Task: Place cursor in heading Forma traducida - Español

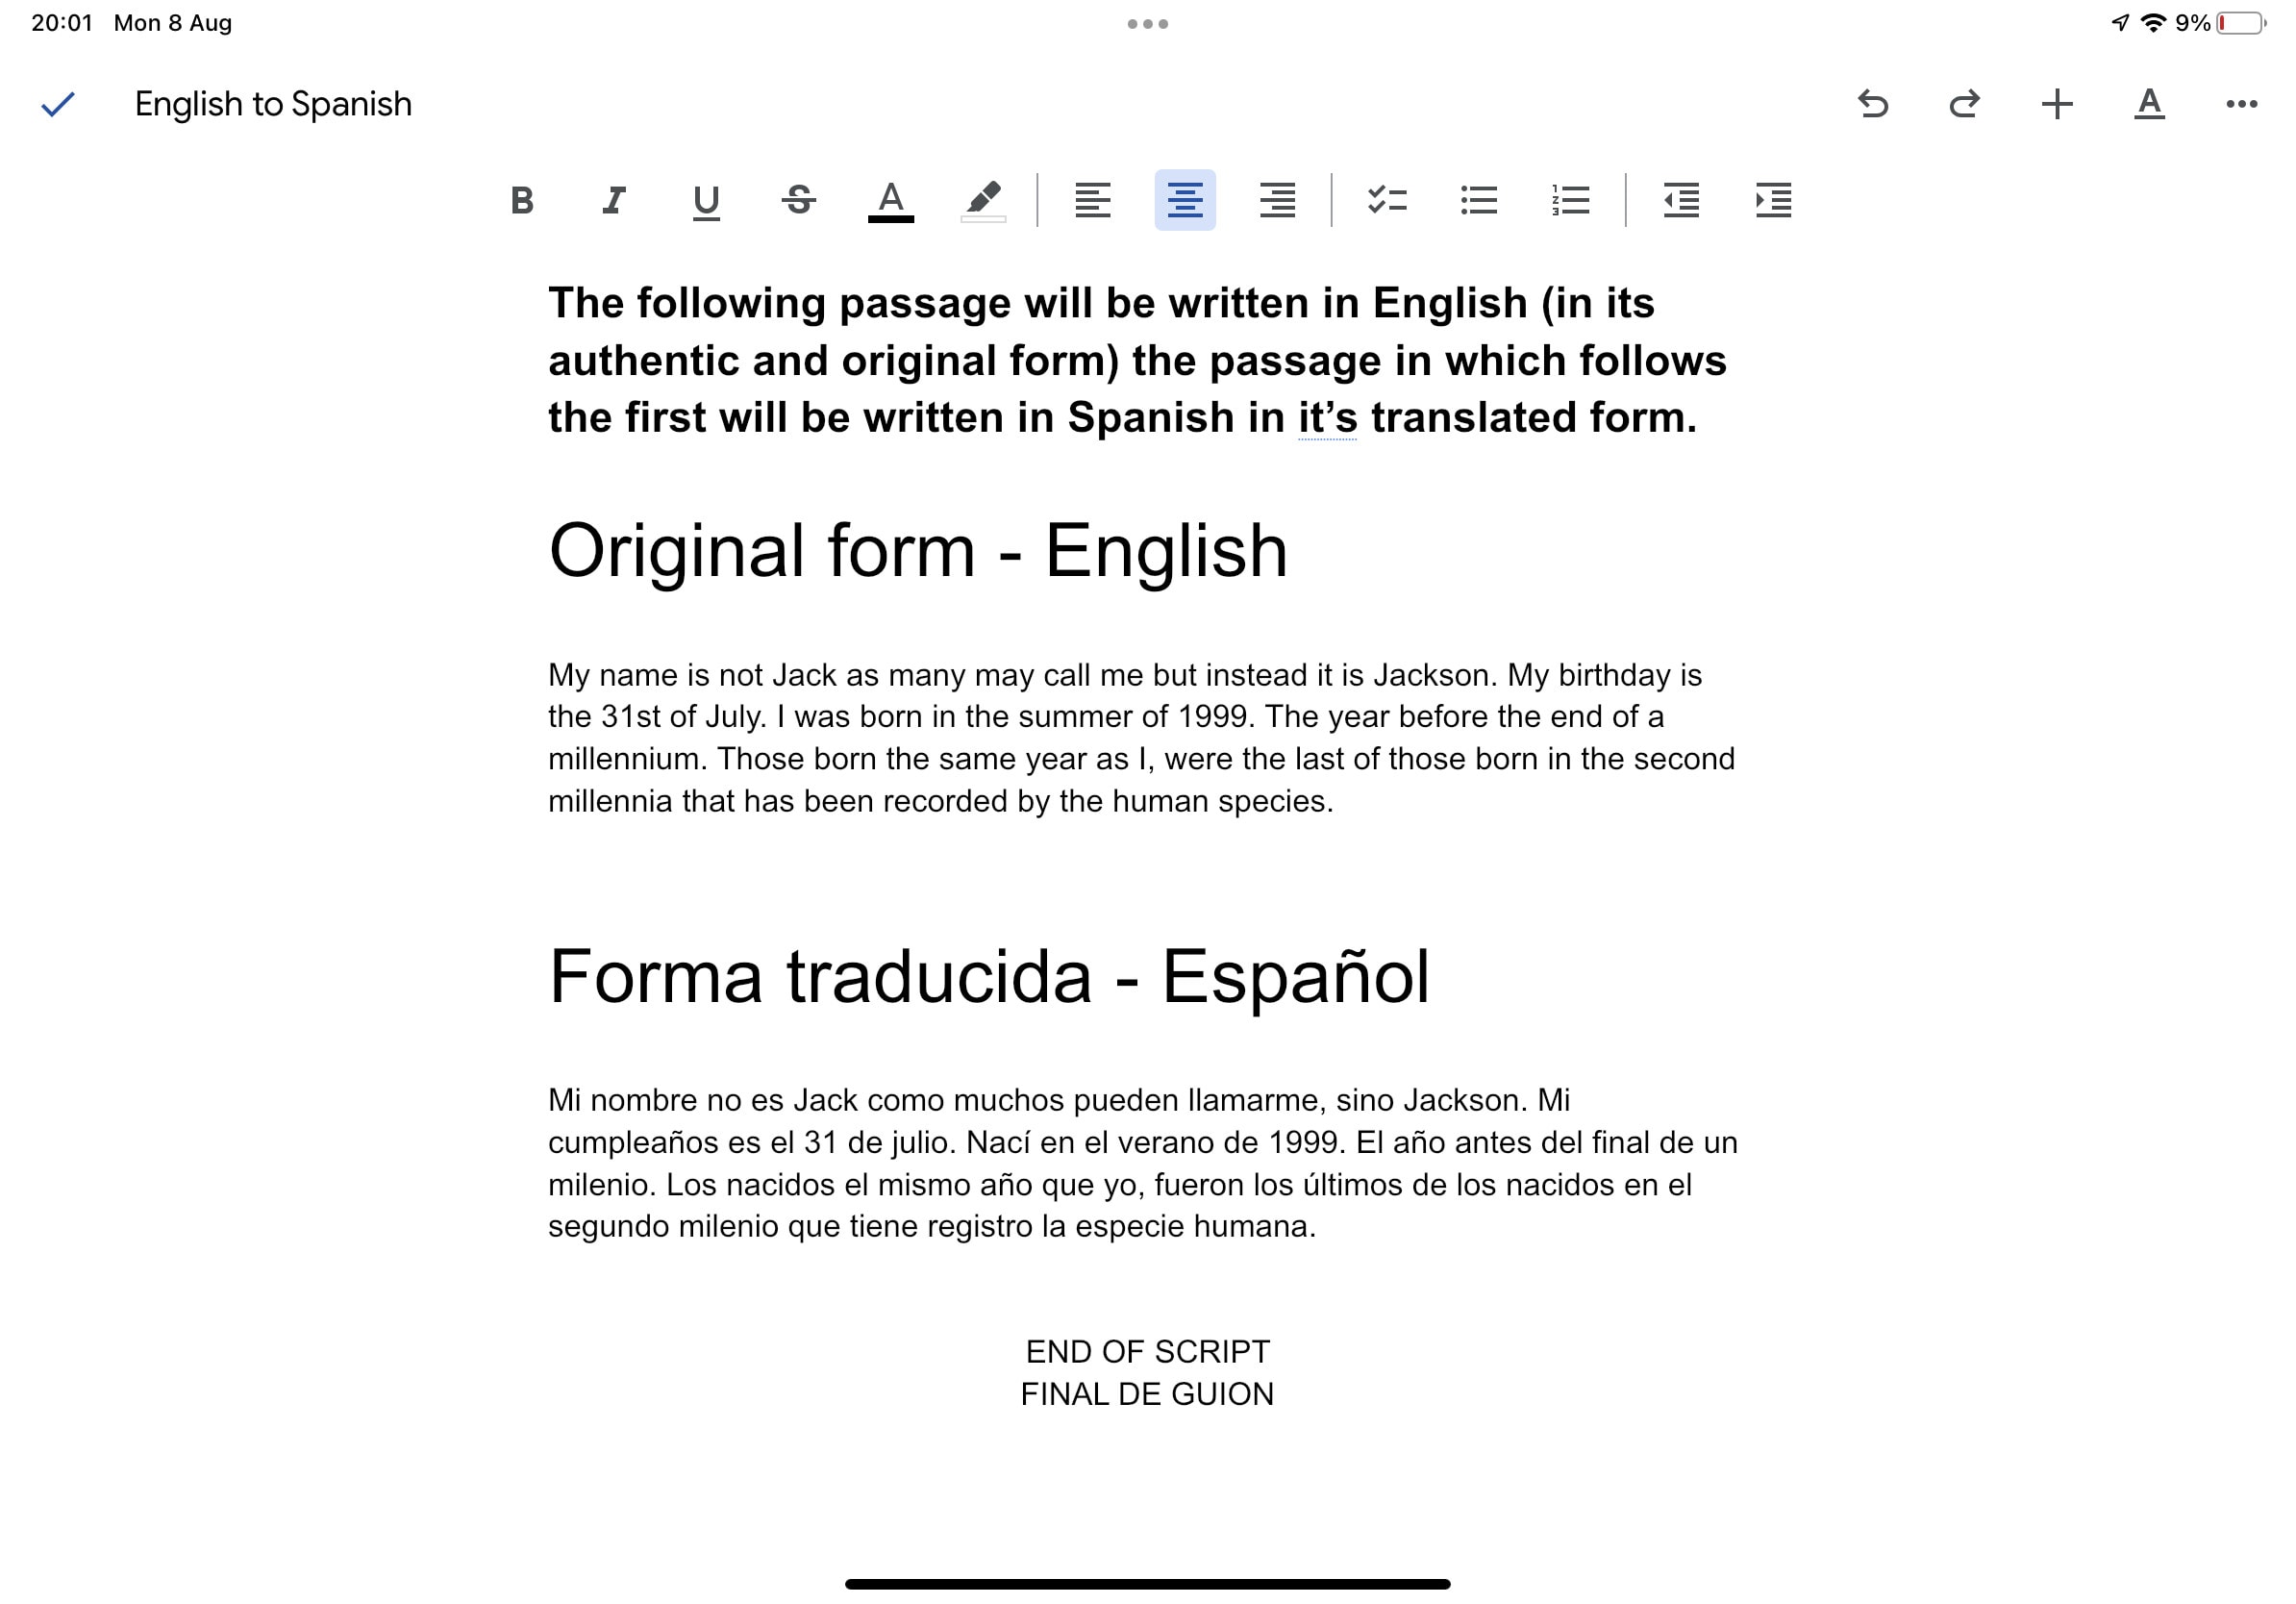Action: (989, 977)
